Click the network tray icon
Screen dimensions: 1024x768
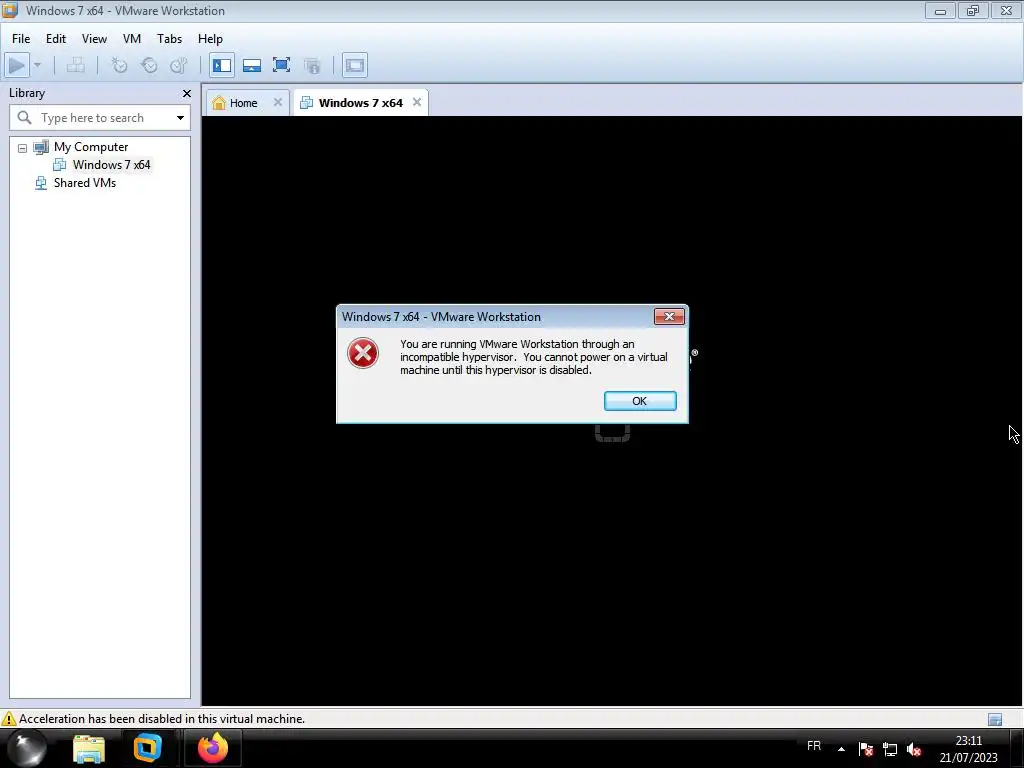[890, 749]
